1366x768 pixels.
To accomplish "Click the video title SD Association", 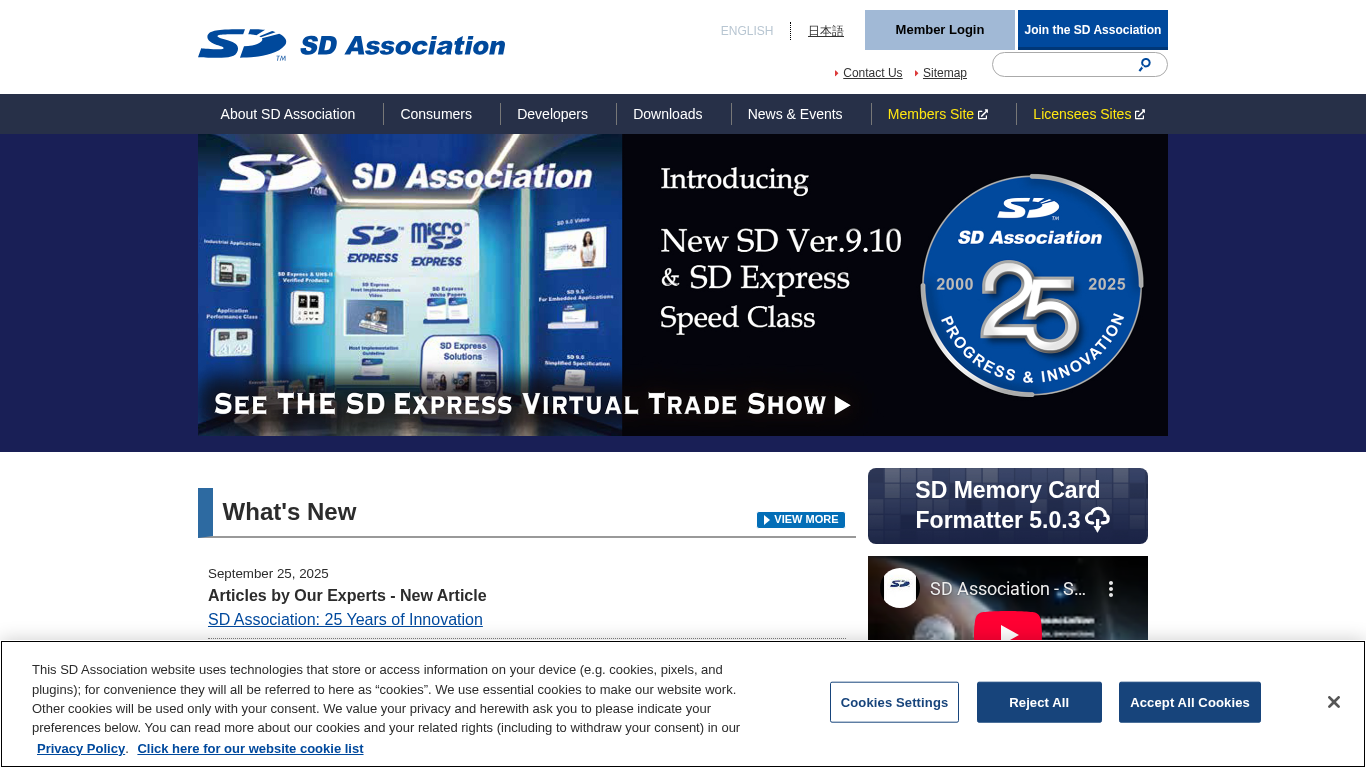I will 1008,589.
